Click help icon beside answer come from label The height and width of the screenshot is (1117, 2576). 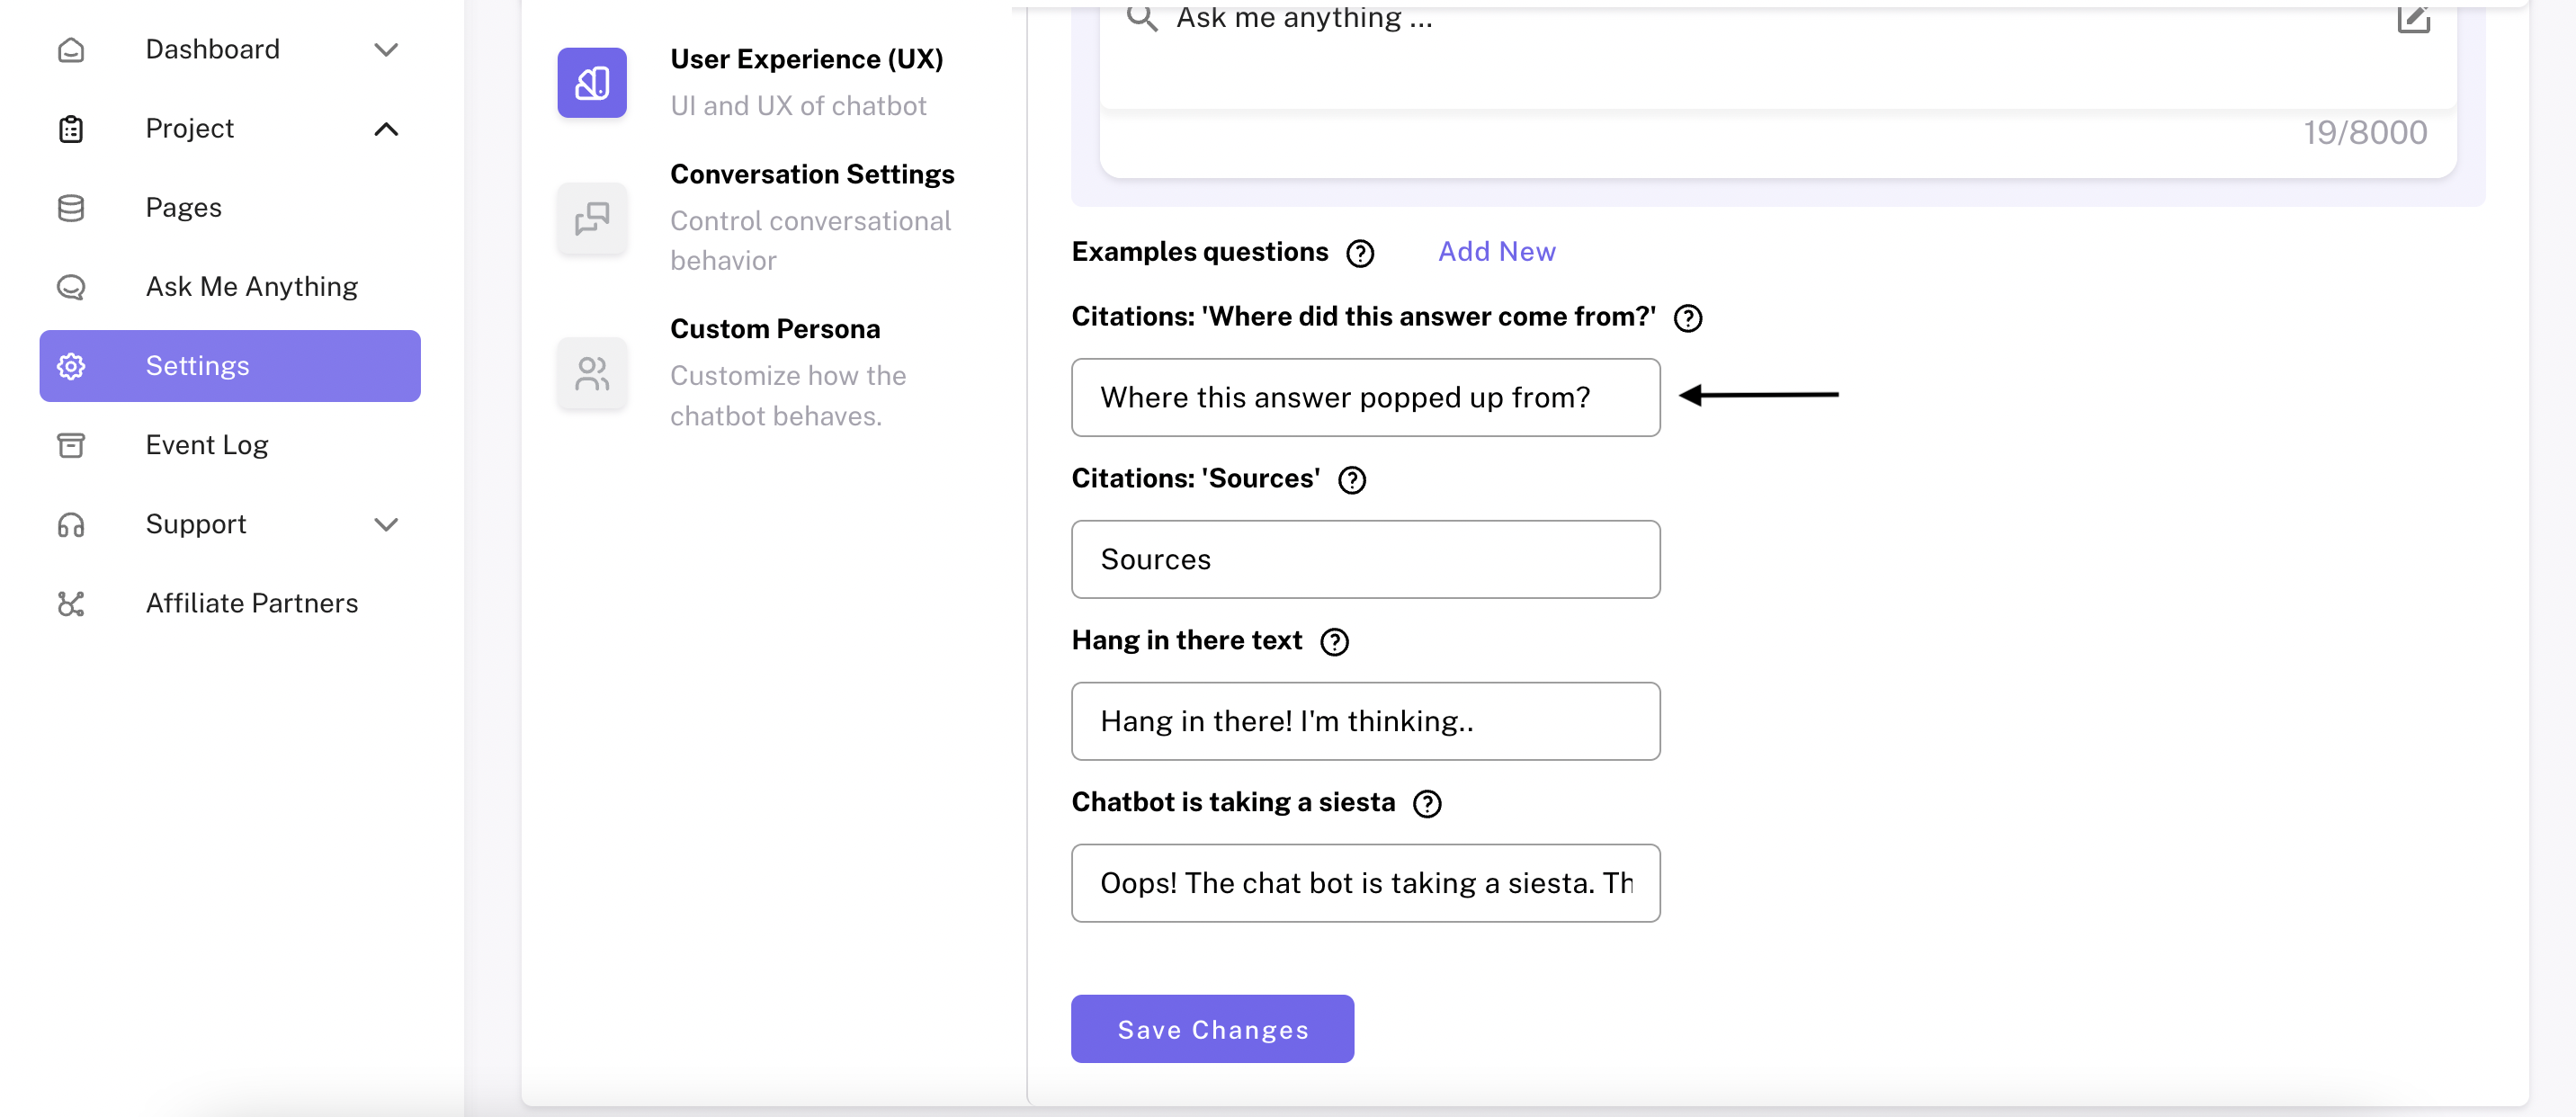tap(1687, 318)
